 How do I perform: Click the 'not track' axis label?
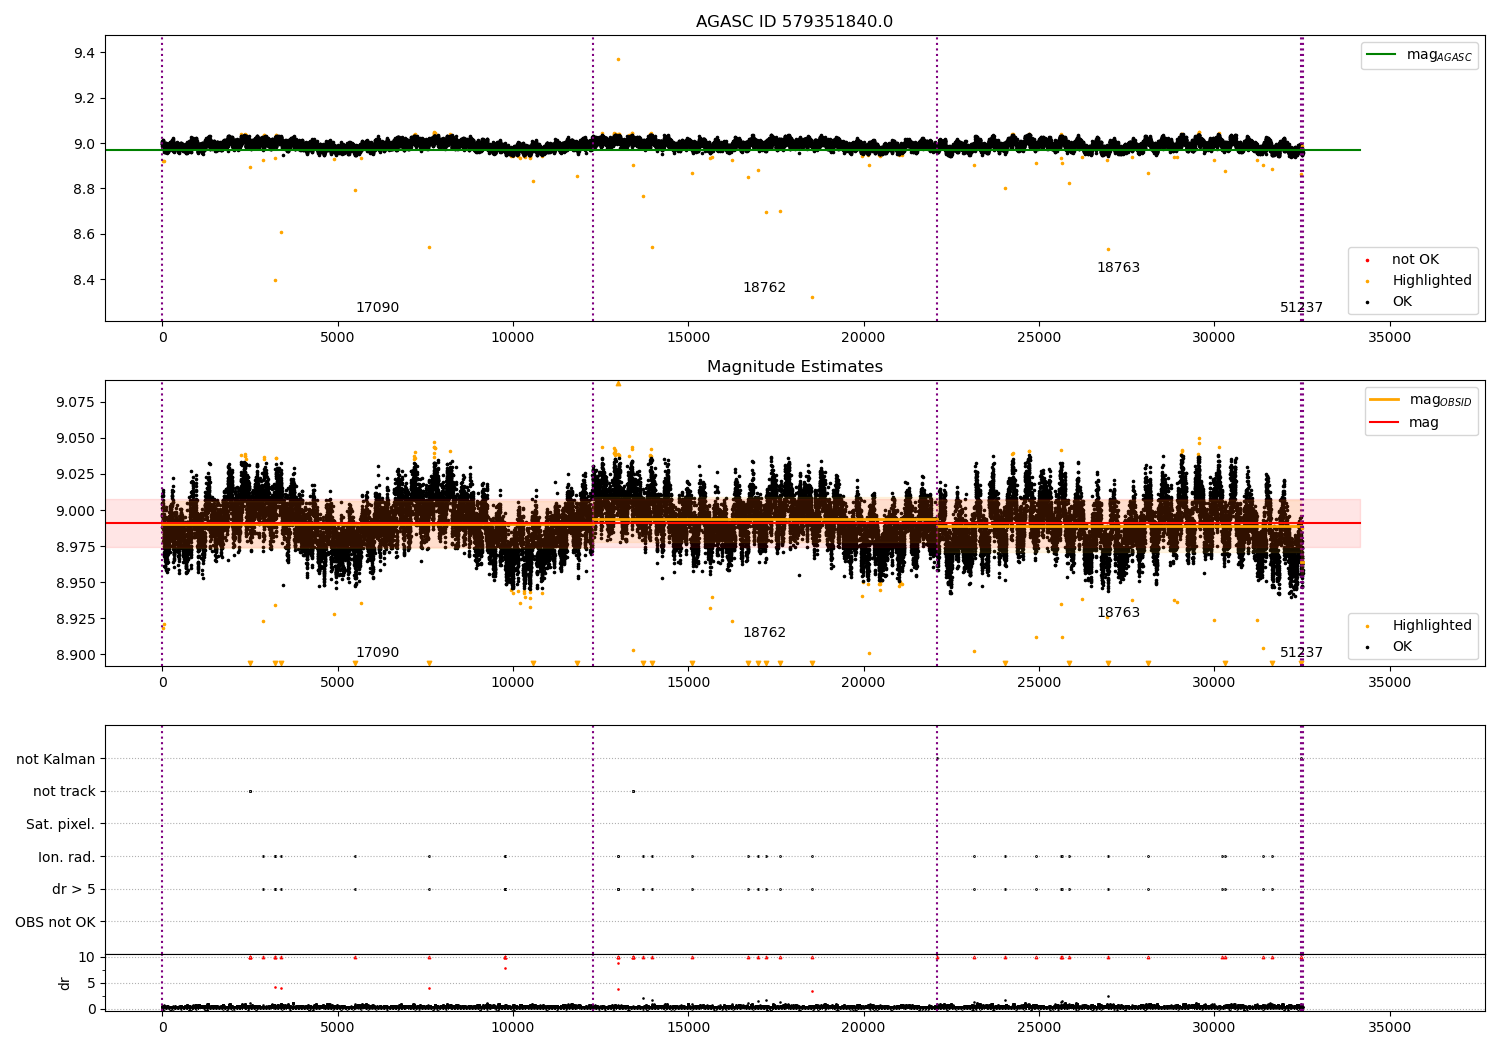tap(64, 791)
